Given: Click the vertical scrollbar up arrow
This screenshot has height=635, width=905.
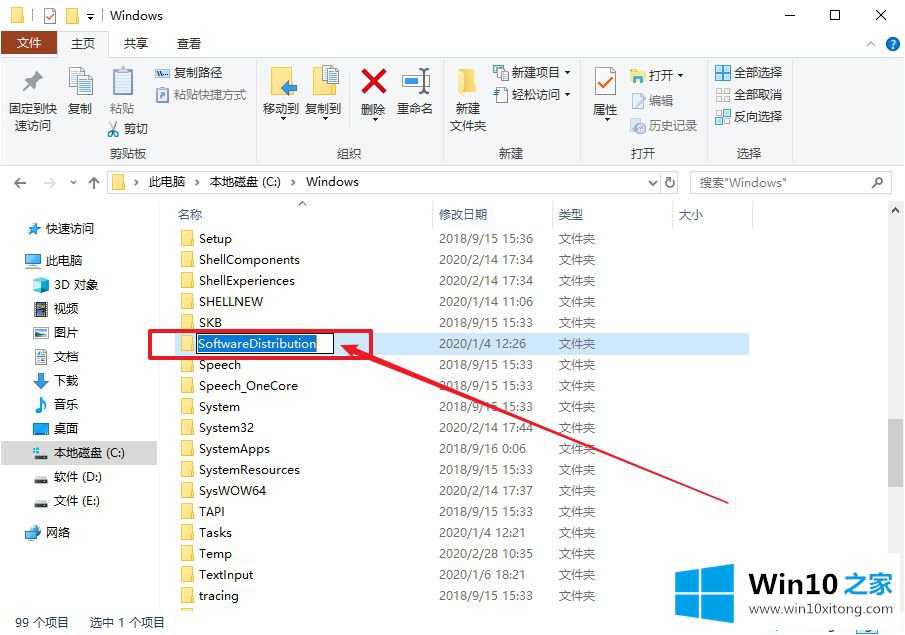Looking at the screenshot, I should point(895,211).
